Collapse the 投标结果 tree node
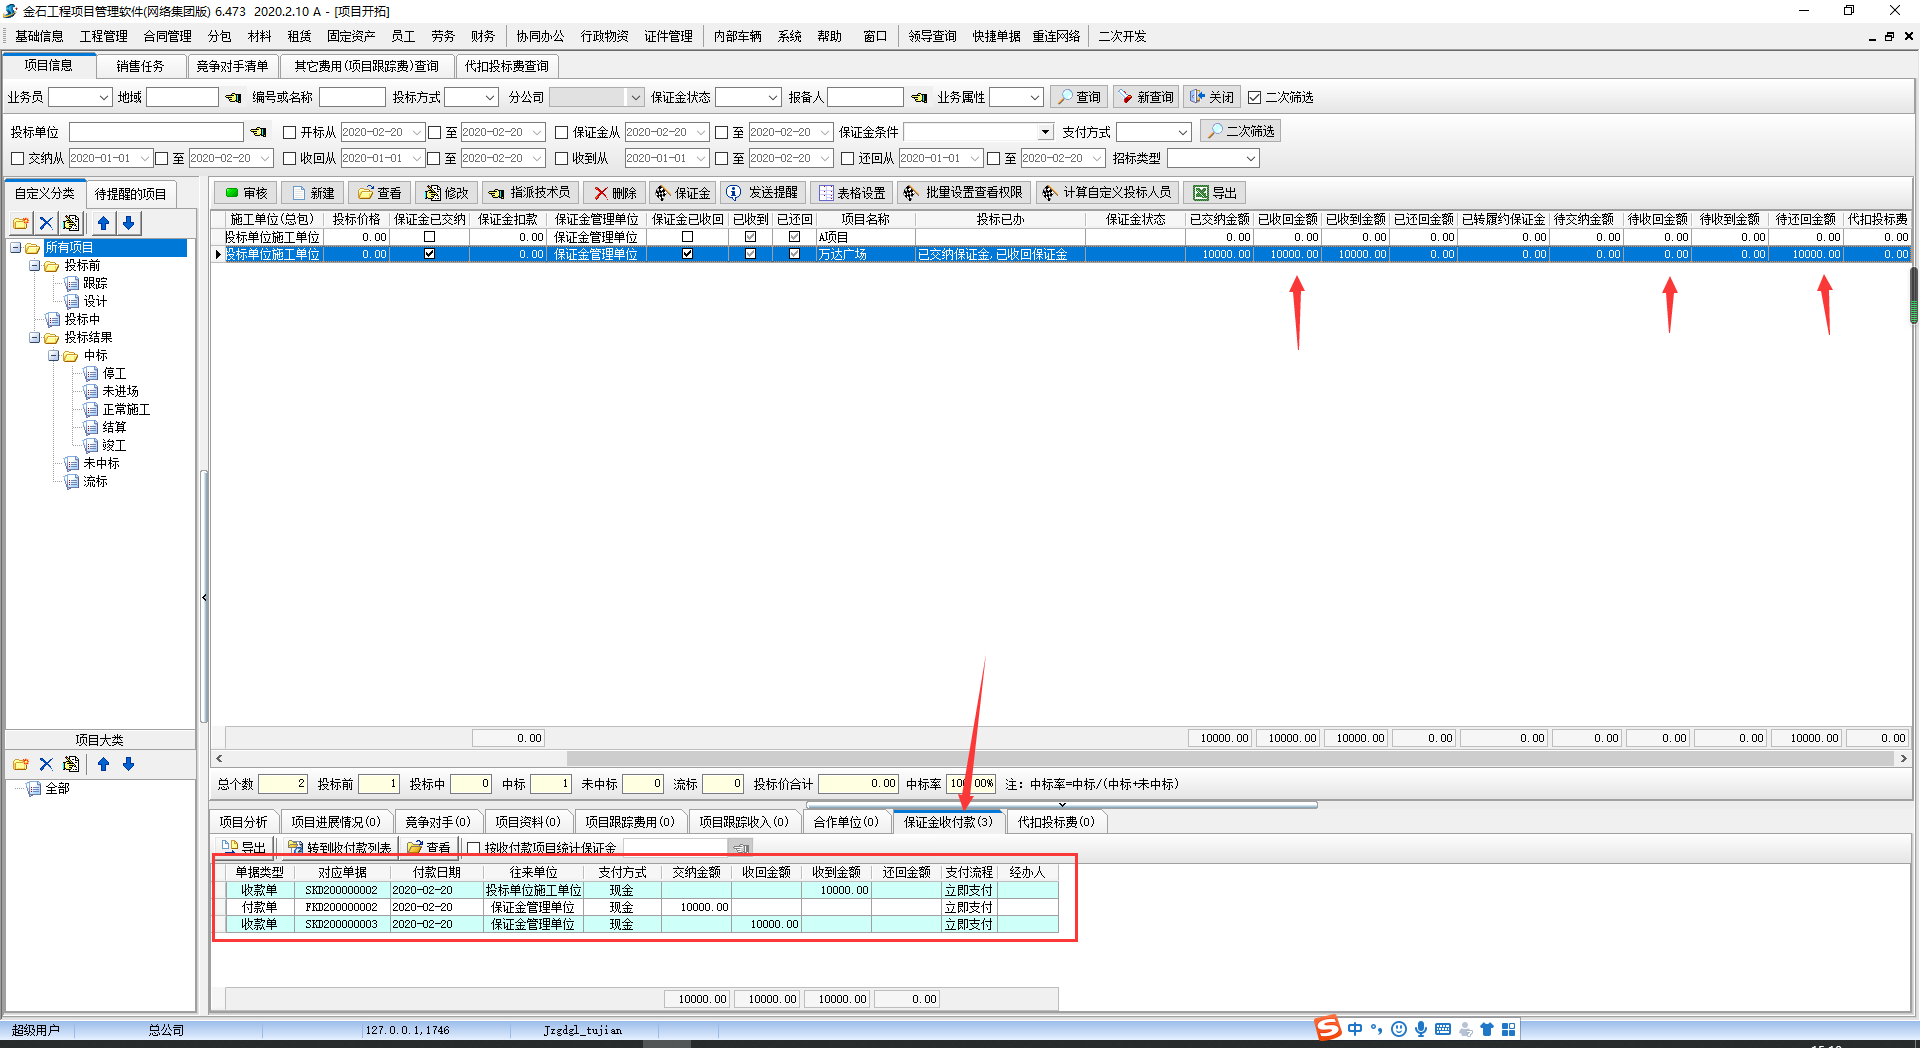The image size is (1920, 1048). click(35, 338)
